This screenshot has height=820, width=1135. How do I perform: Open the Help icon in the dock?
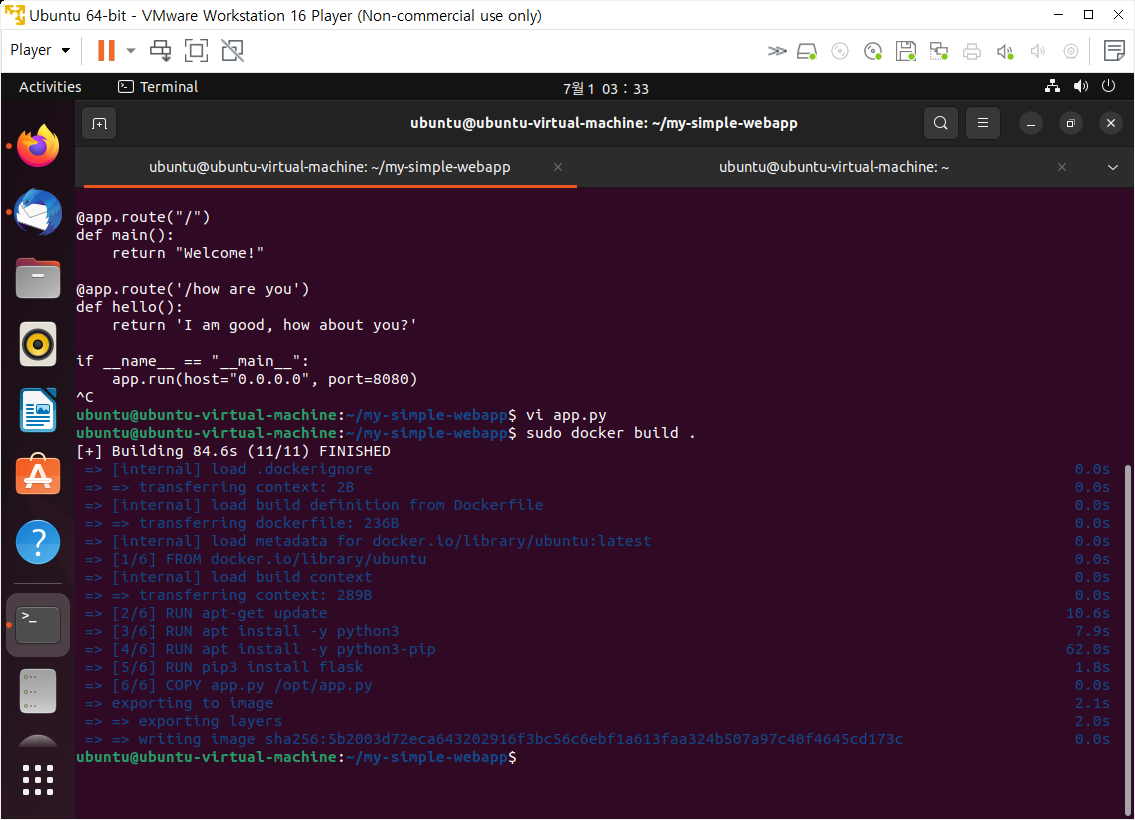pos(38,542)
